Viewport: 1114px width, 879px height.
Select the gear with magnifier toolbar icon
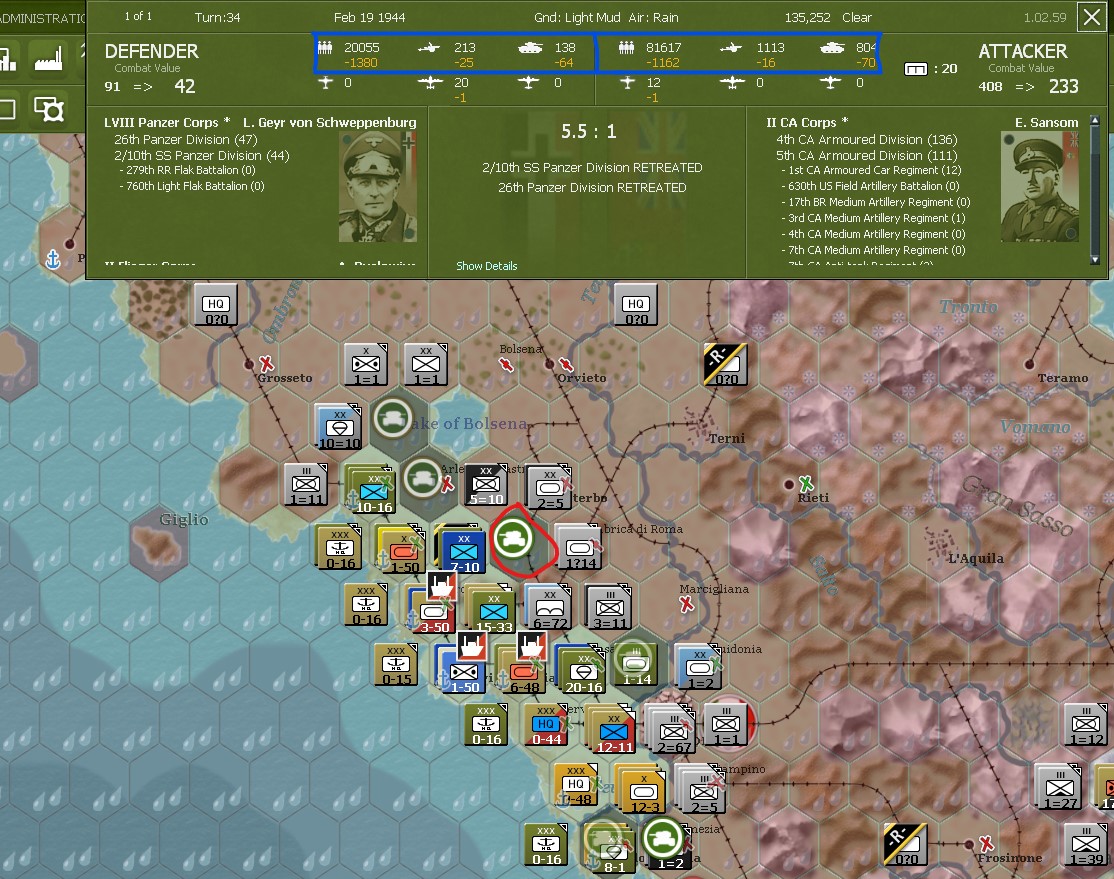pos(49,109)
